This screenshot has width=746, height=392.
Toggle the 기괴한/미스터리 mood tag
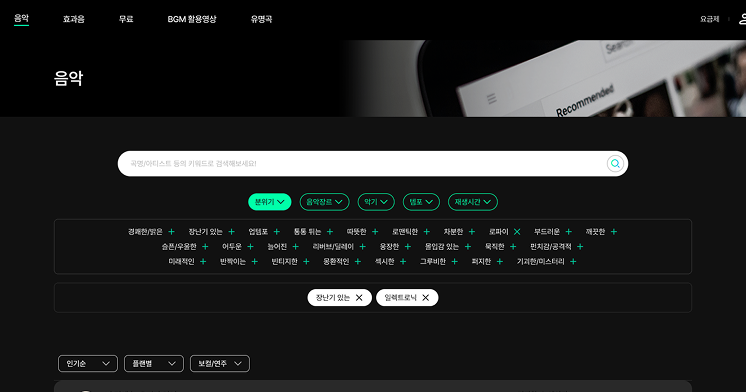(573, 262)
